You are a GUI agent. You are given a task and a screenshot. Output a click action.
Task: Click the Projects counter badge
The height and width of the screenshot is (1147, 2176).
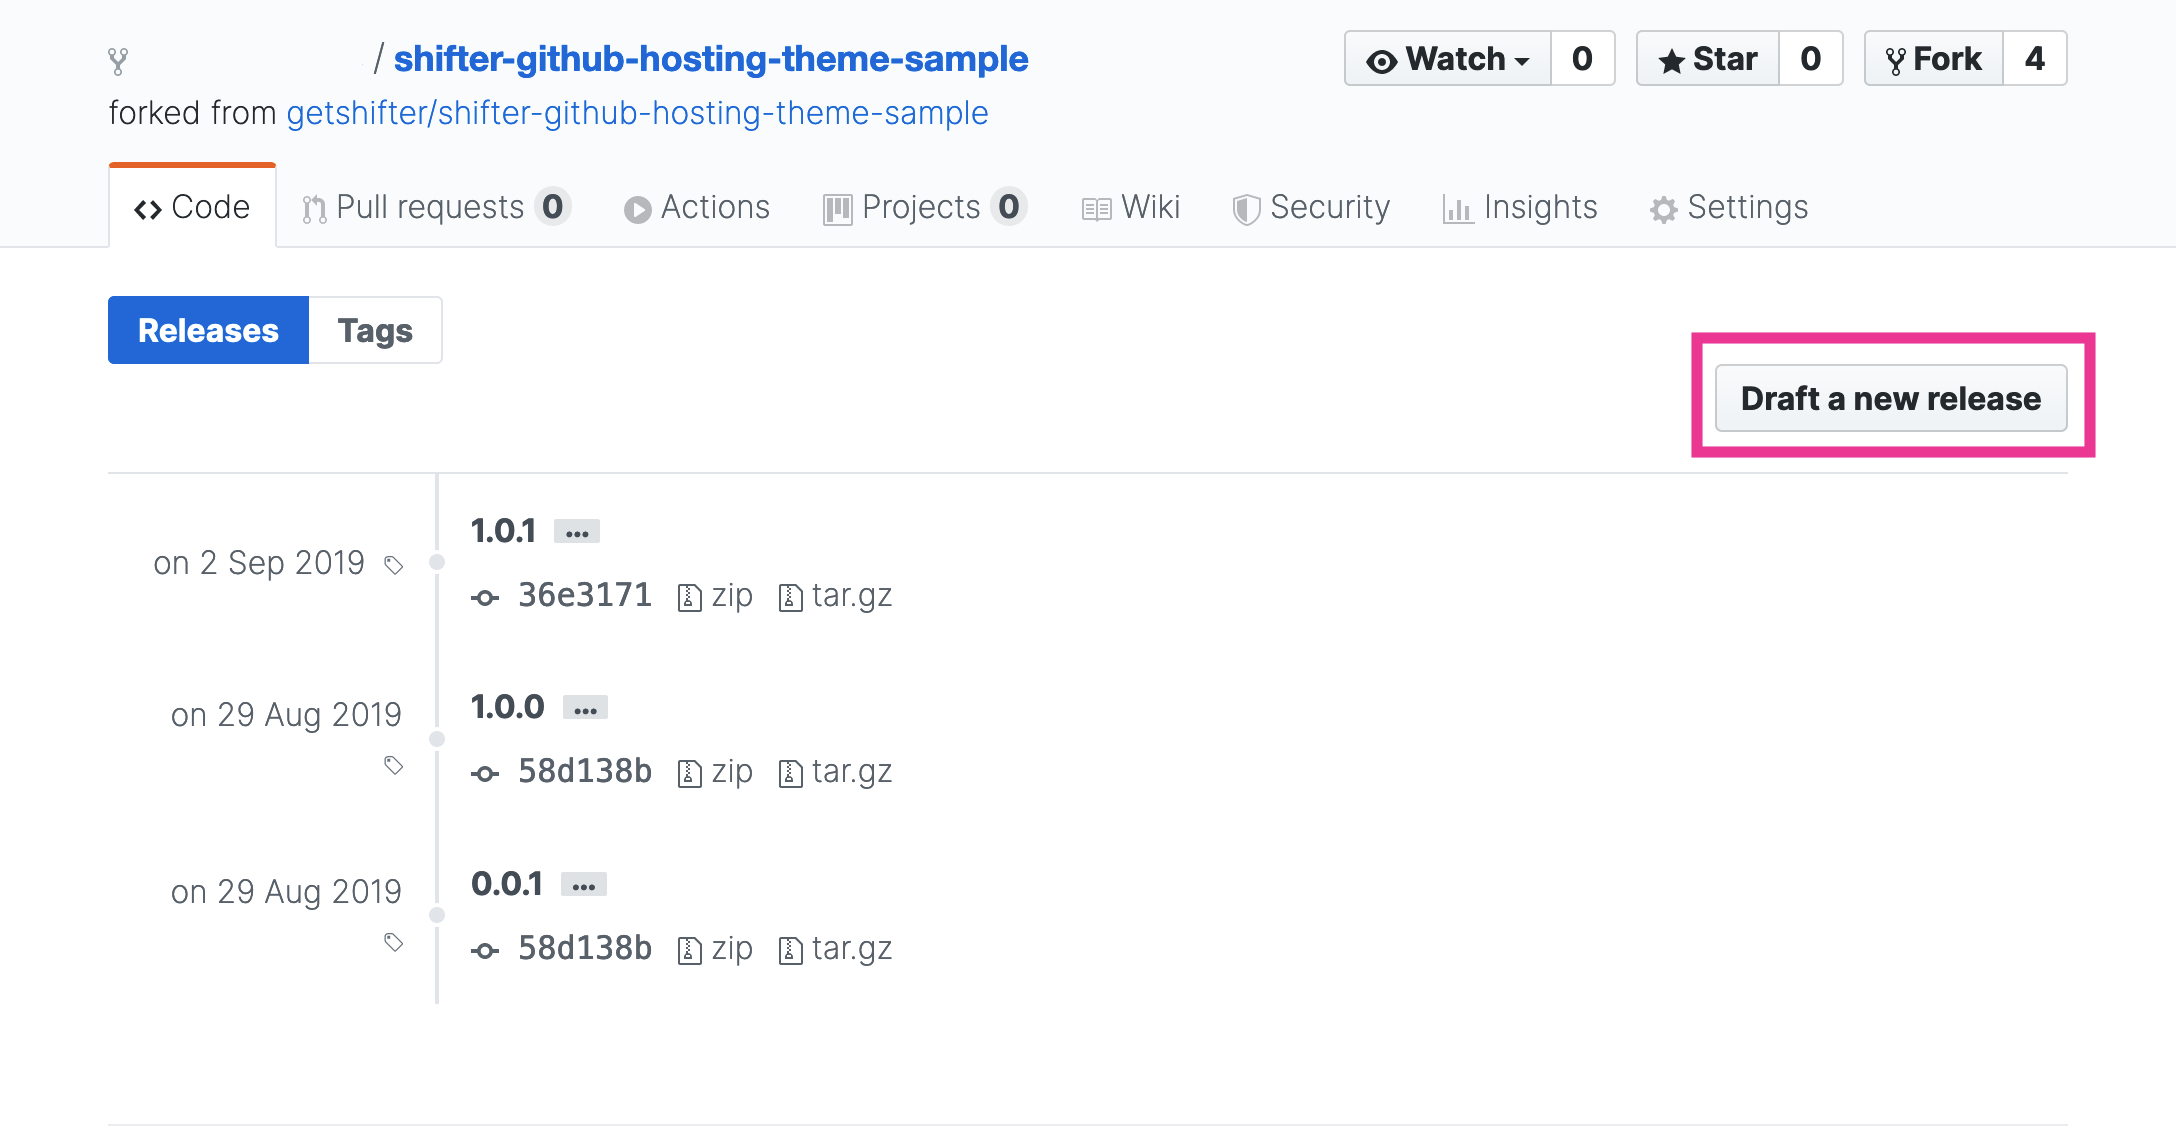[x=1009, y=207]
